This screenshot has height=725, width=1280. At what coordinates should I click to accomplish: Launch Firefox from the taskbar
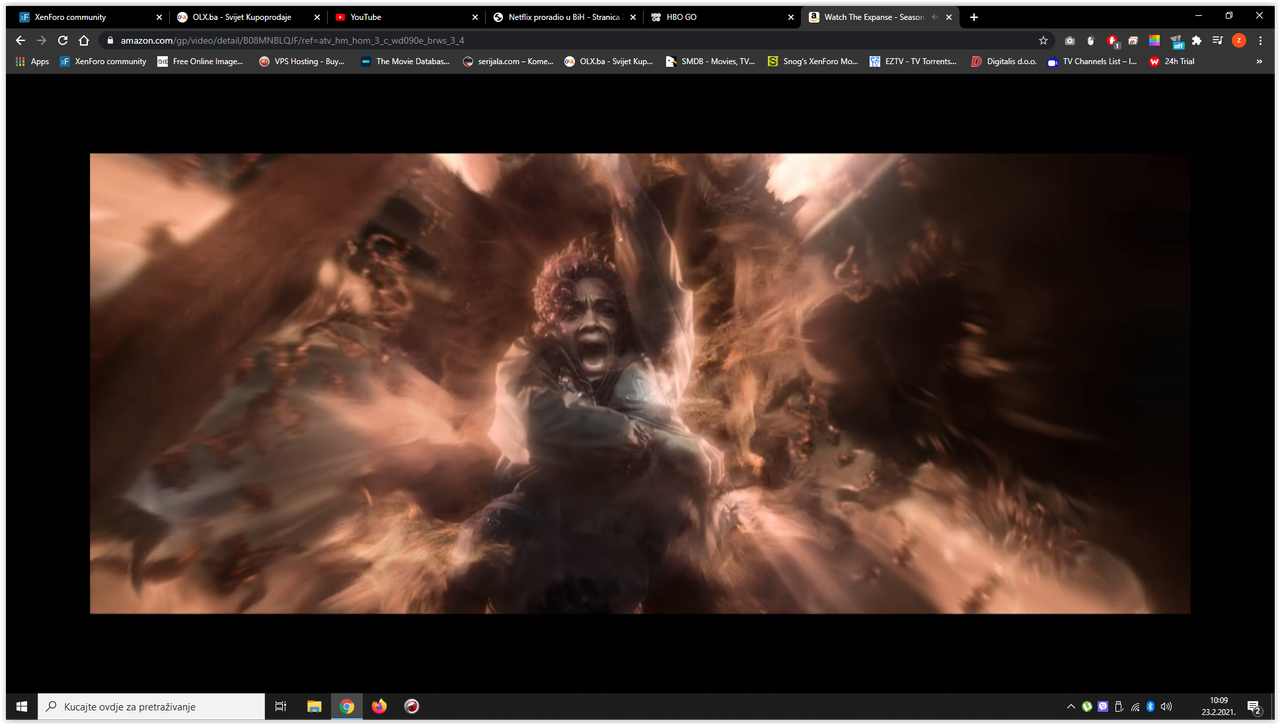(379, 706)
